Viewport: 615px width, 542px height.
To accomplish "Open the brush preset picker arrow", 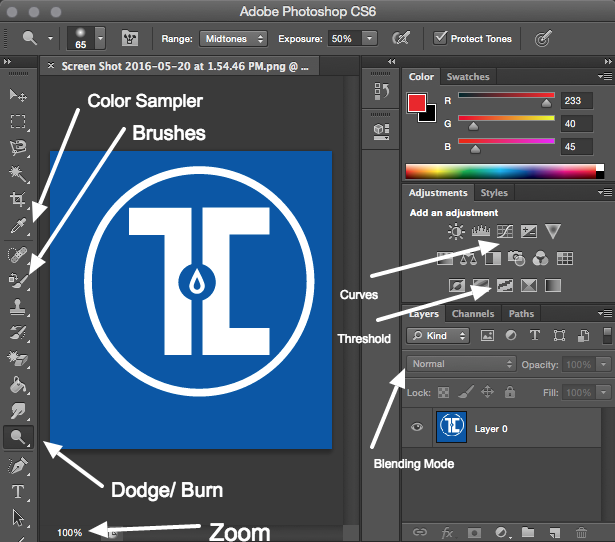I will click(100, 38).
